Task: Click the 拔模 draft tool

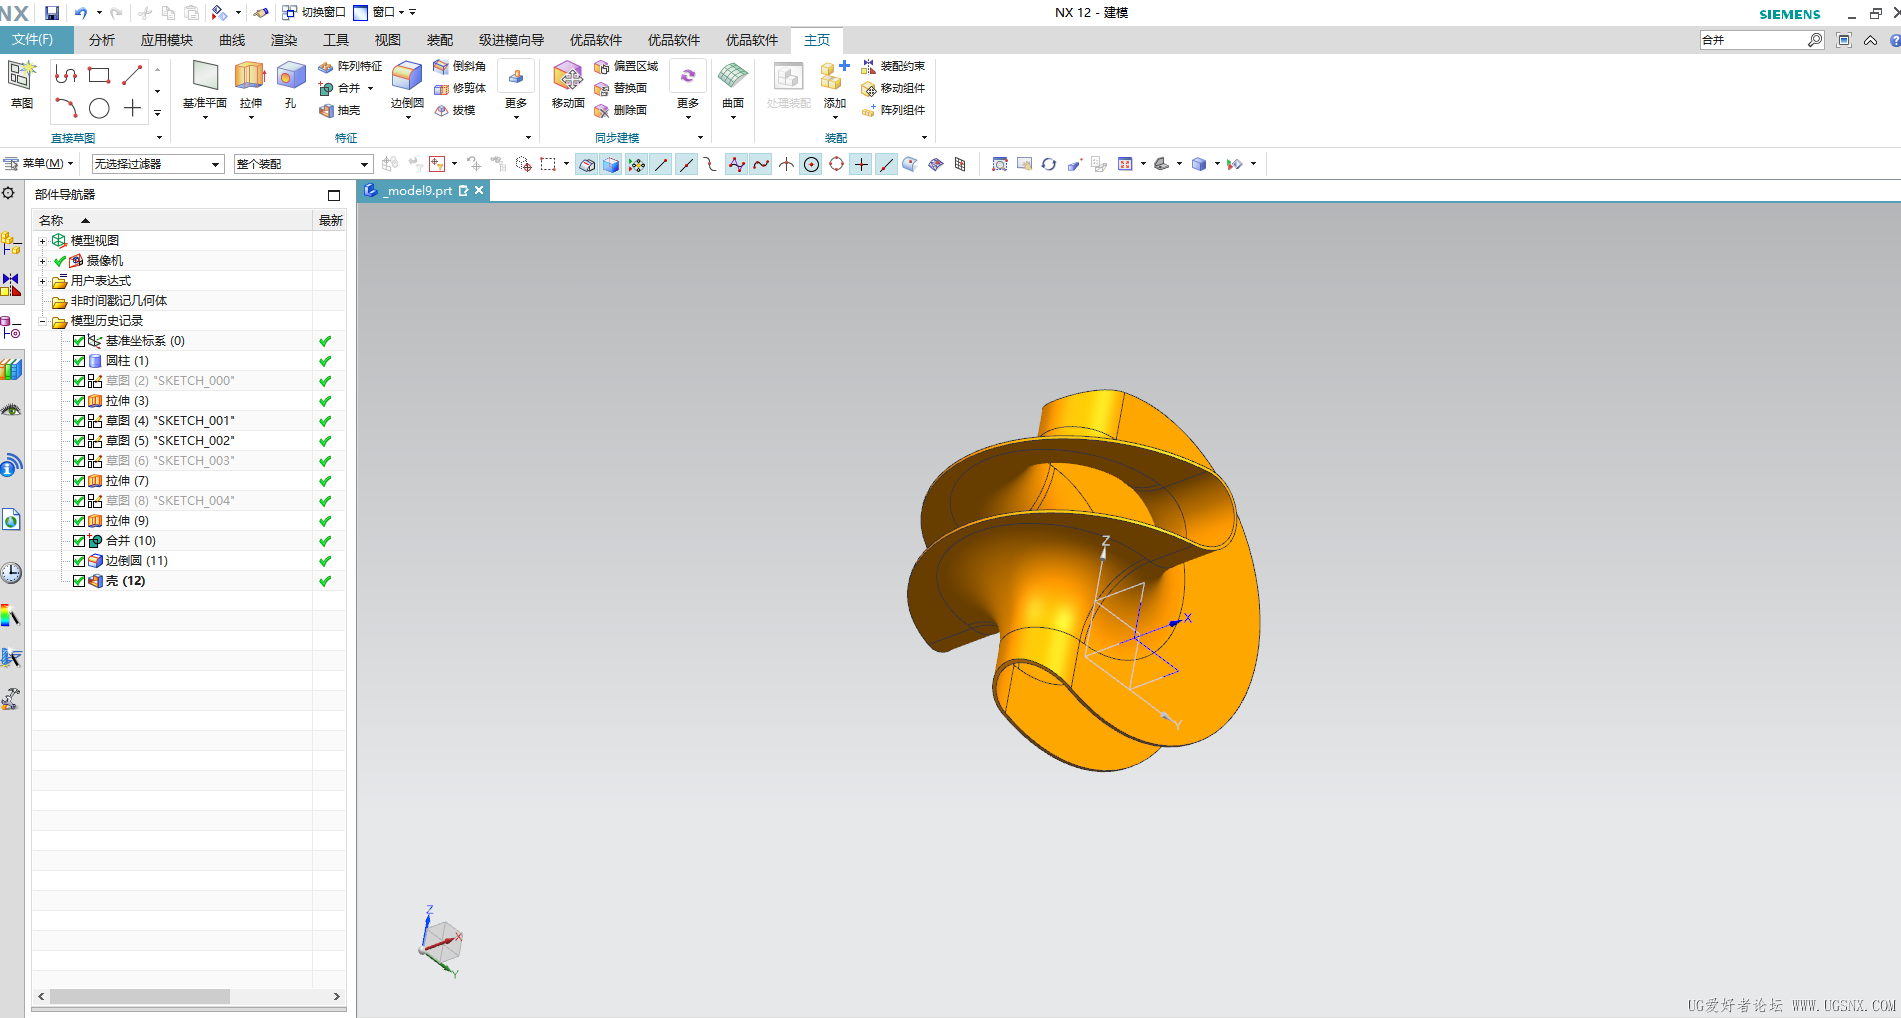Action: click(x=455, y=110)
